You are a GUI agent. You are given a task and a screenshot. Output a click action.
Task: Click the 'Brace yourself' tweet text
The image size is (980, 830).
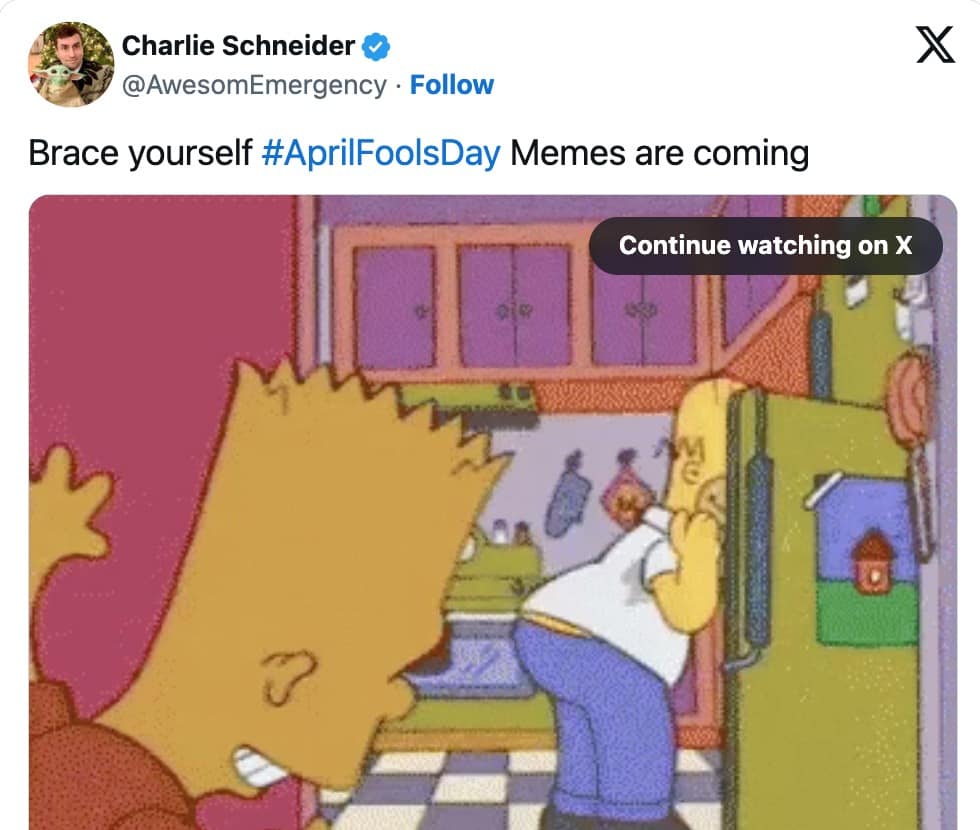pos(140,153)
